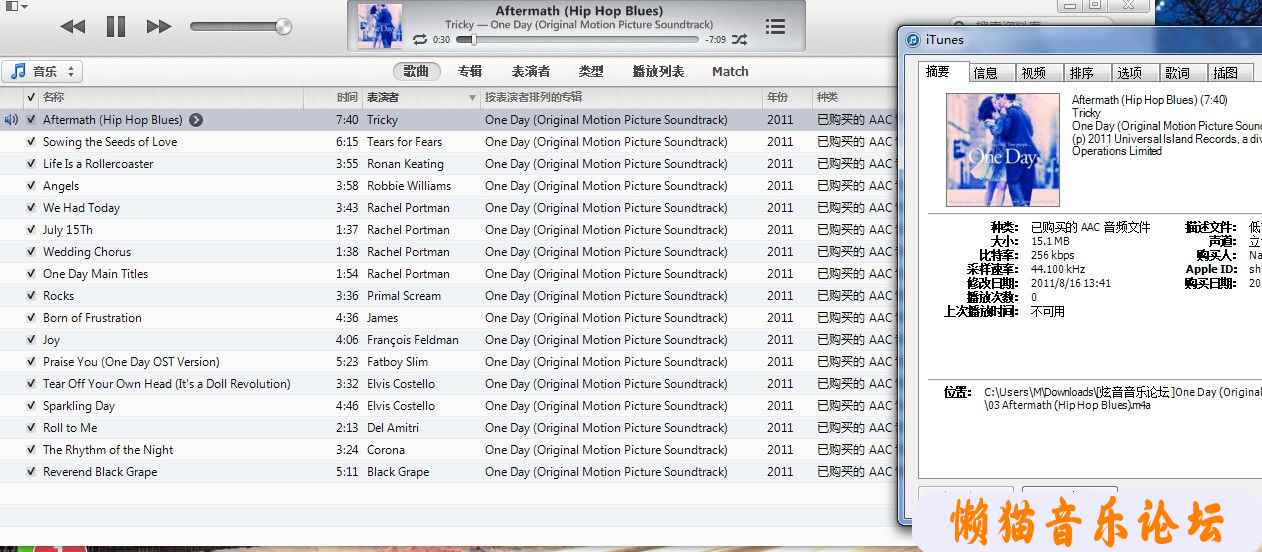
Task: Select the song Born of Frustration
Action: click(92, 318)
